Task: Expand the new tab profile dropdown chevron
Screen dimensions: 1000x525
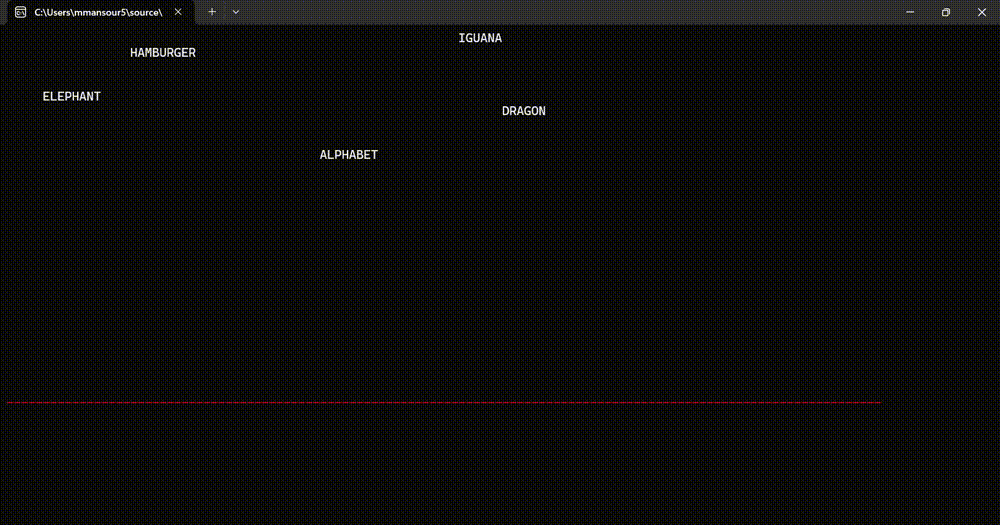Action: [236, 12]
